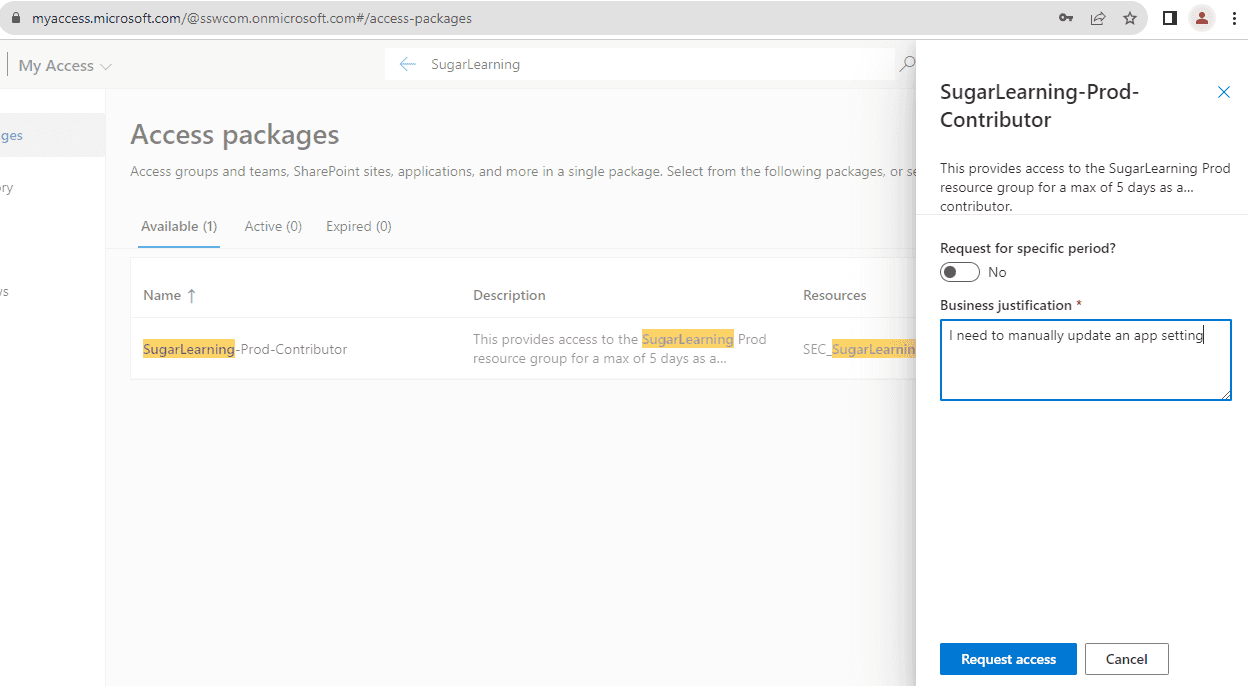Click the back arrow in search box
Viewport: 1248px width, 686px height.
tap(407, 65)
